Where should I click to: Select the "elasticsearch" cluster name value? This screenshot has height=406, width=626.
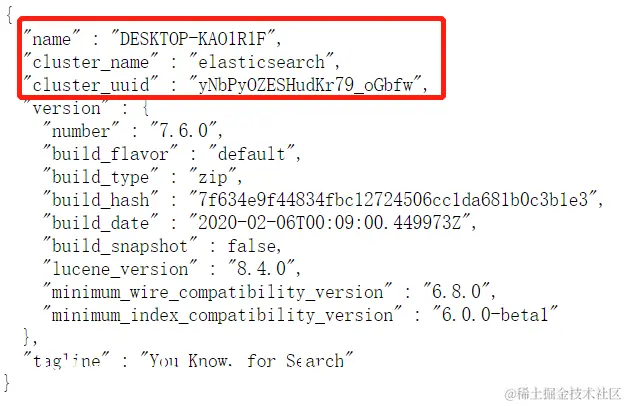click(x=261, y=62)
